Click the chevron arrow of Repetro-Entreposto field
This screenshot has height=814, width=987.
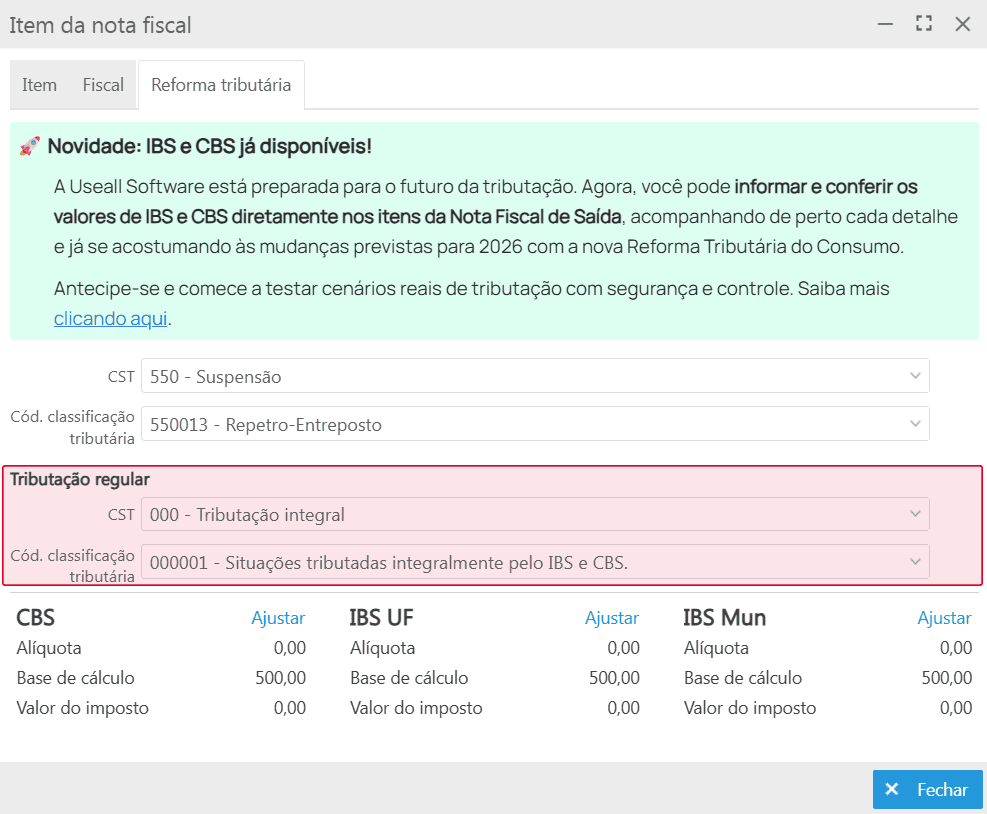[914, 424]
